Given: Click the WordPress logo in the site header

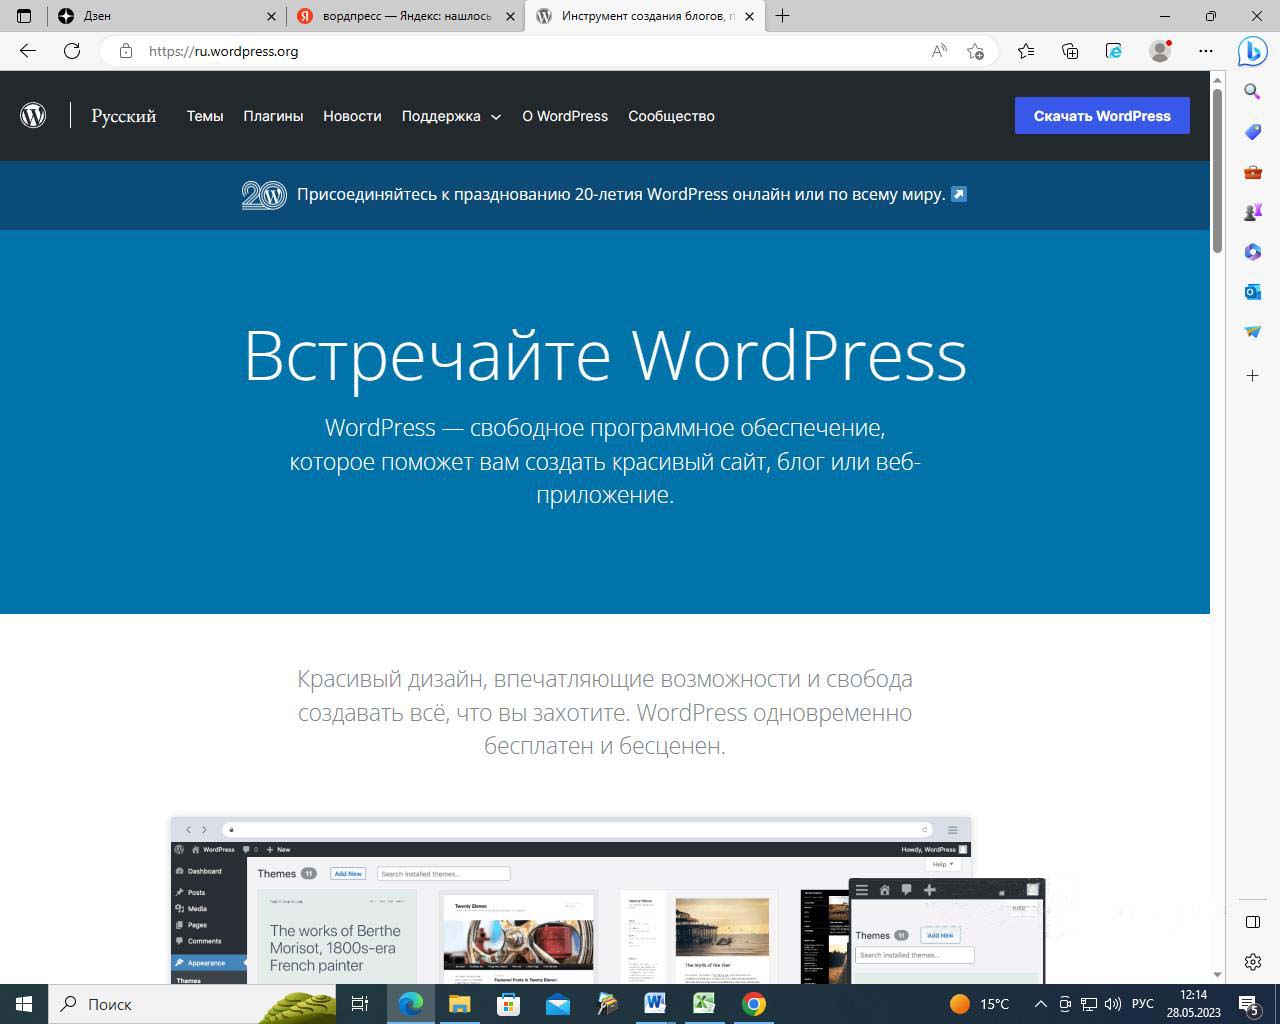Looking at the screenshot, I should coord(33,116).
